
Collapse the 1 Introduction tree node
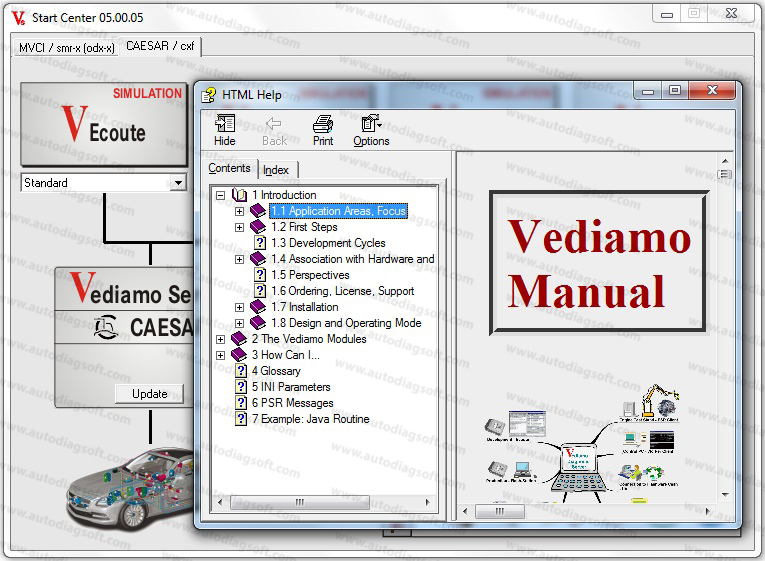point(221,196)
